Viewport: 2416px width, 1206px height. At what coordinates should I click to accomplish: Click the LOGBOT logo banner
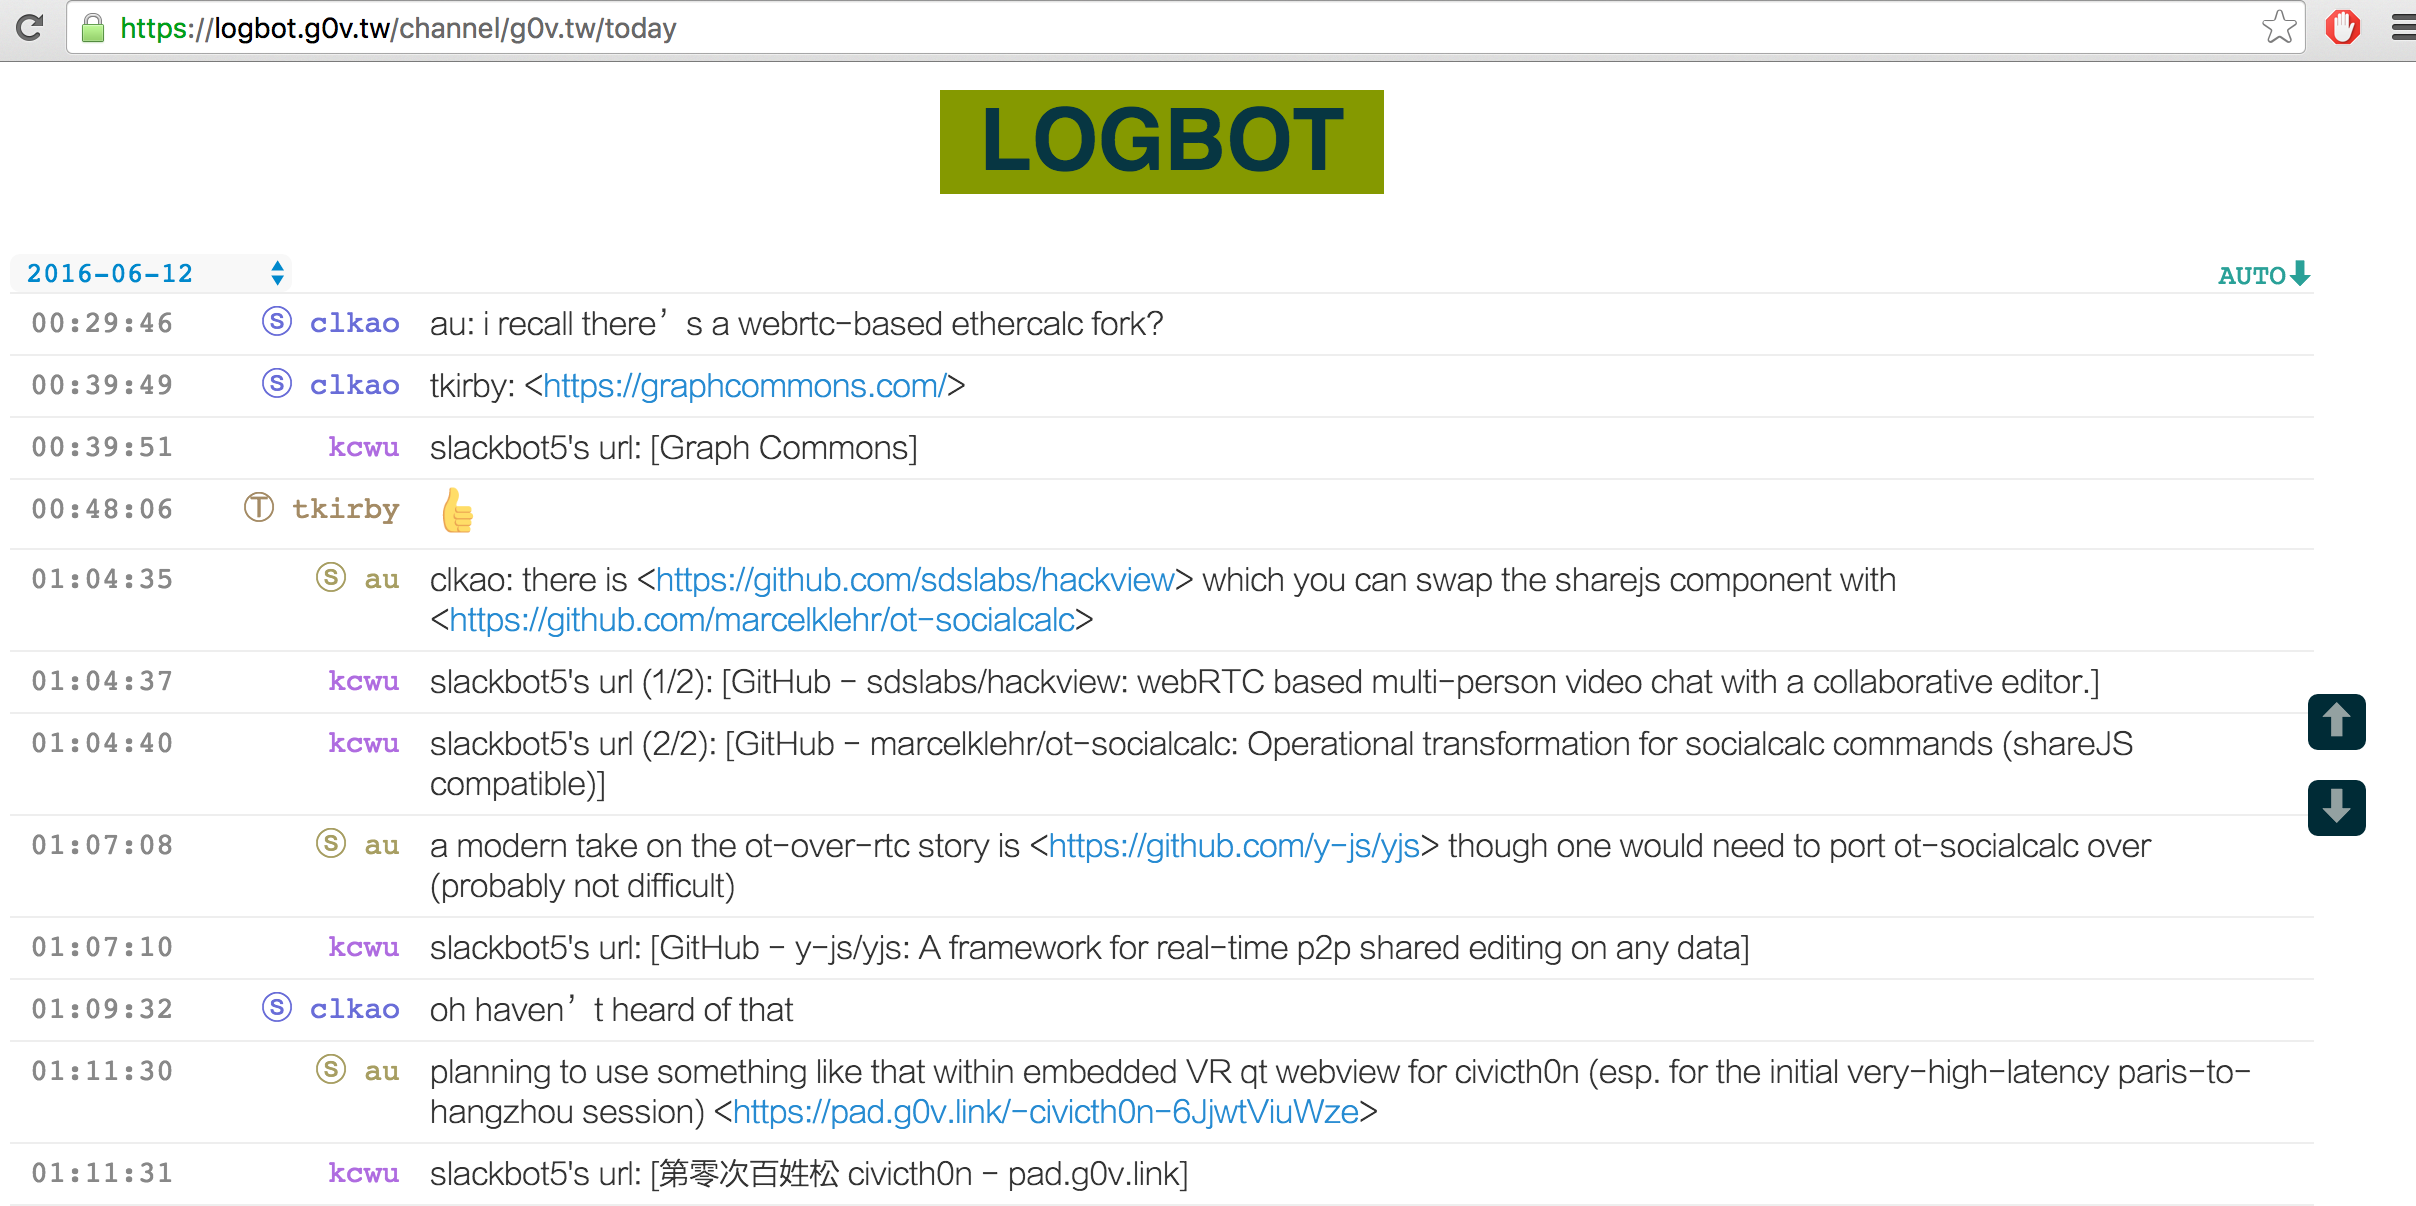[1161, 142]
